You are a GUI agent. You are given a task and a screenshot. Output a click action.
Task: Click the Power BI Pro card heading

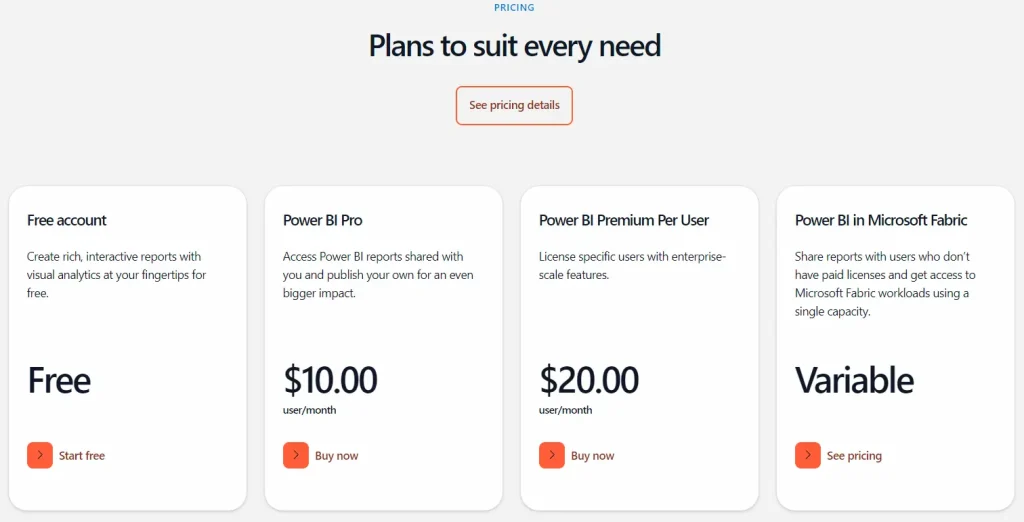point(323,220)
